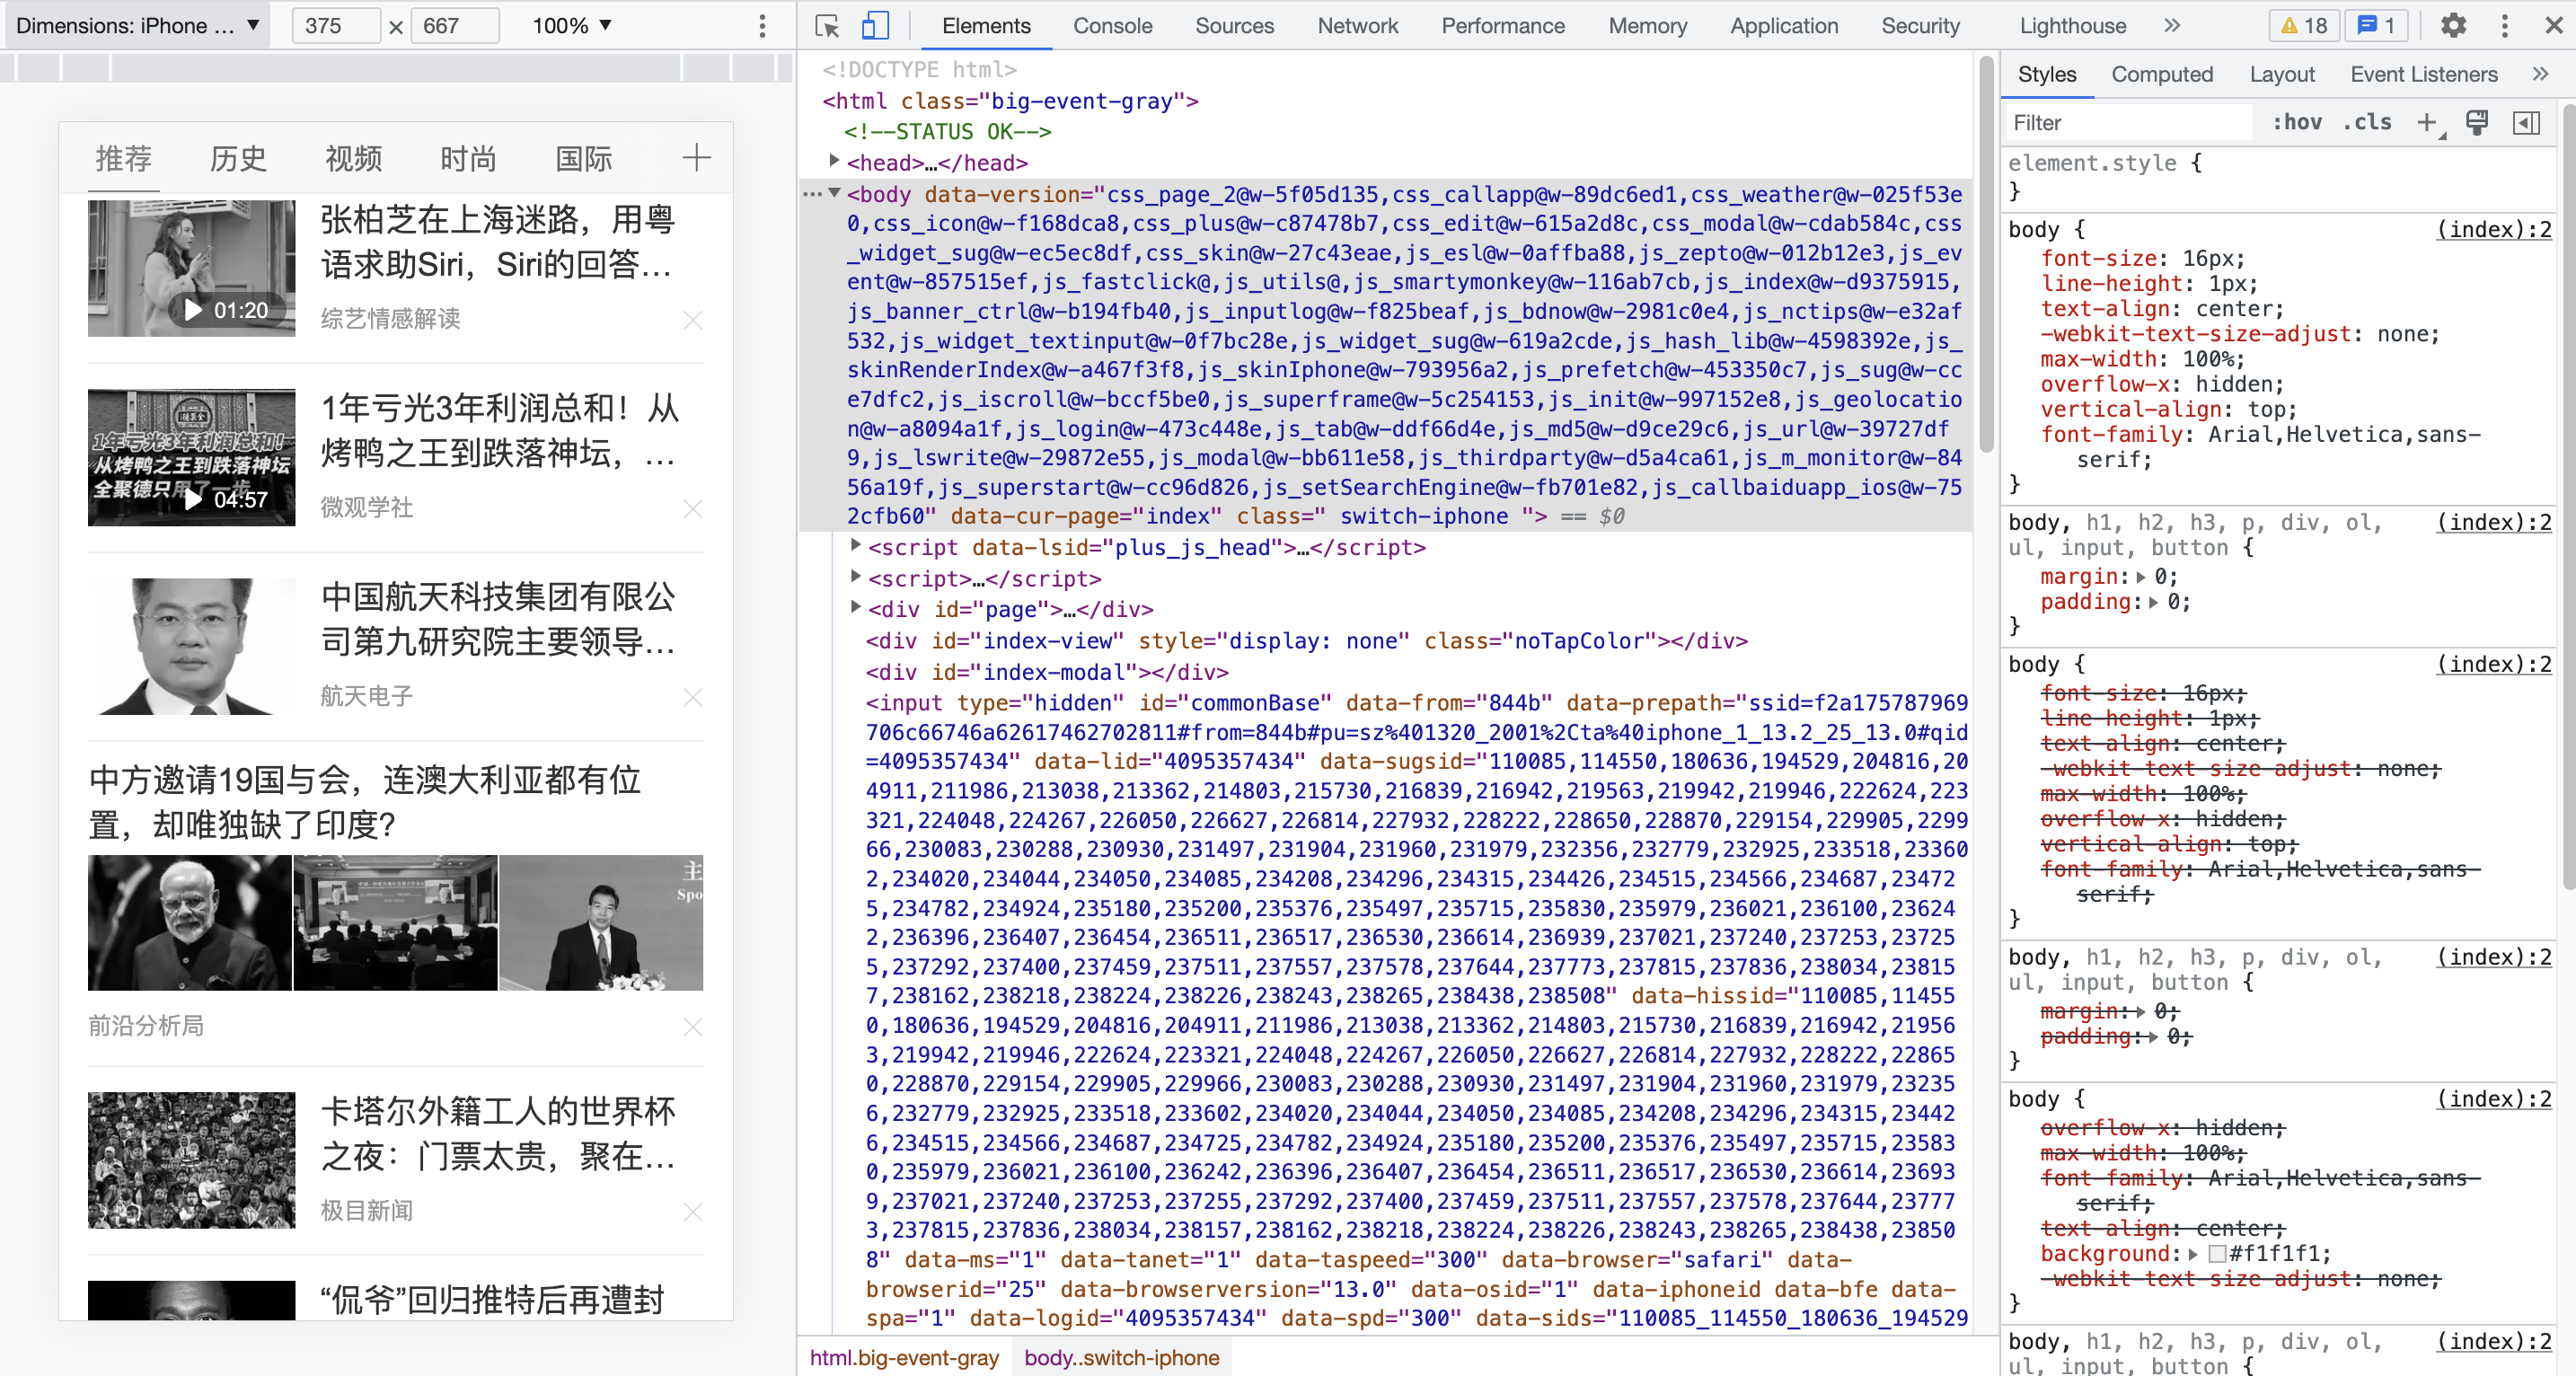Toggle the :hov element state button

(2297, 122)
